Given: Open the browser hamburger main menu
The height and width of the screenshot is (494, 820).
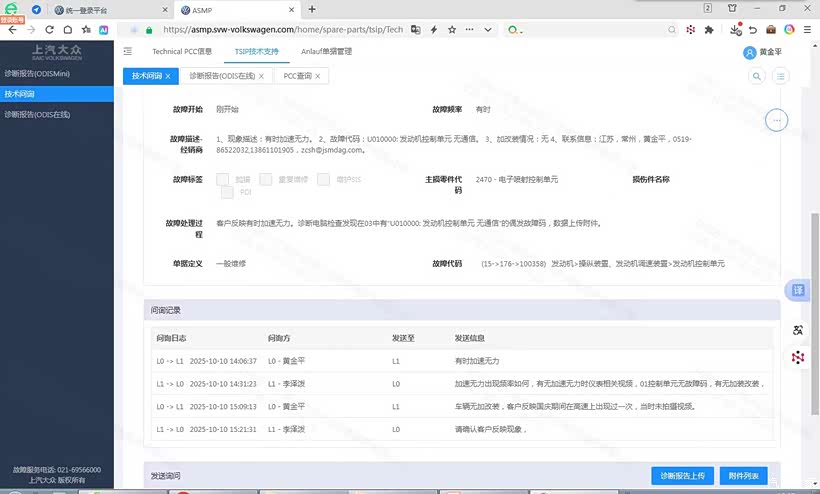Looking at the screenshot, I should click(x=807, y=30).
